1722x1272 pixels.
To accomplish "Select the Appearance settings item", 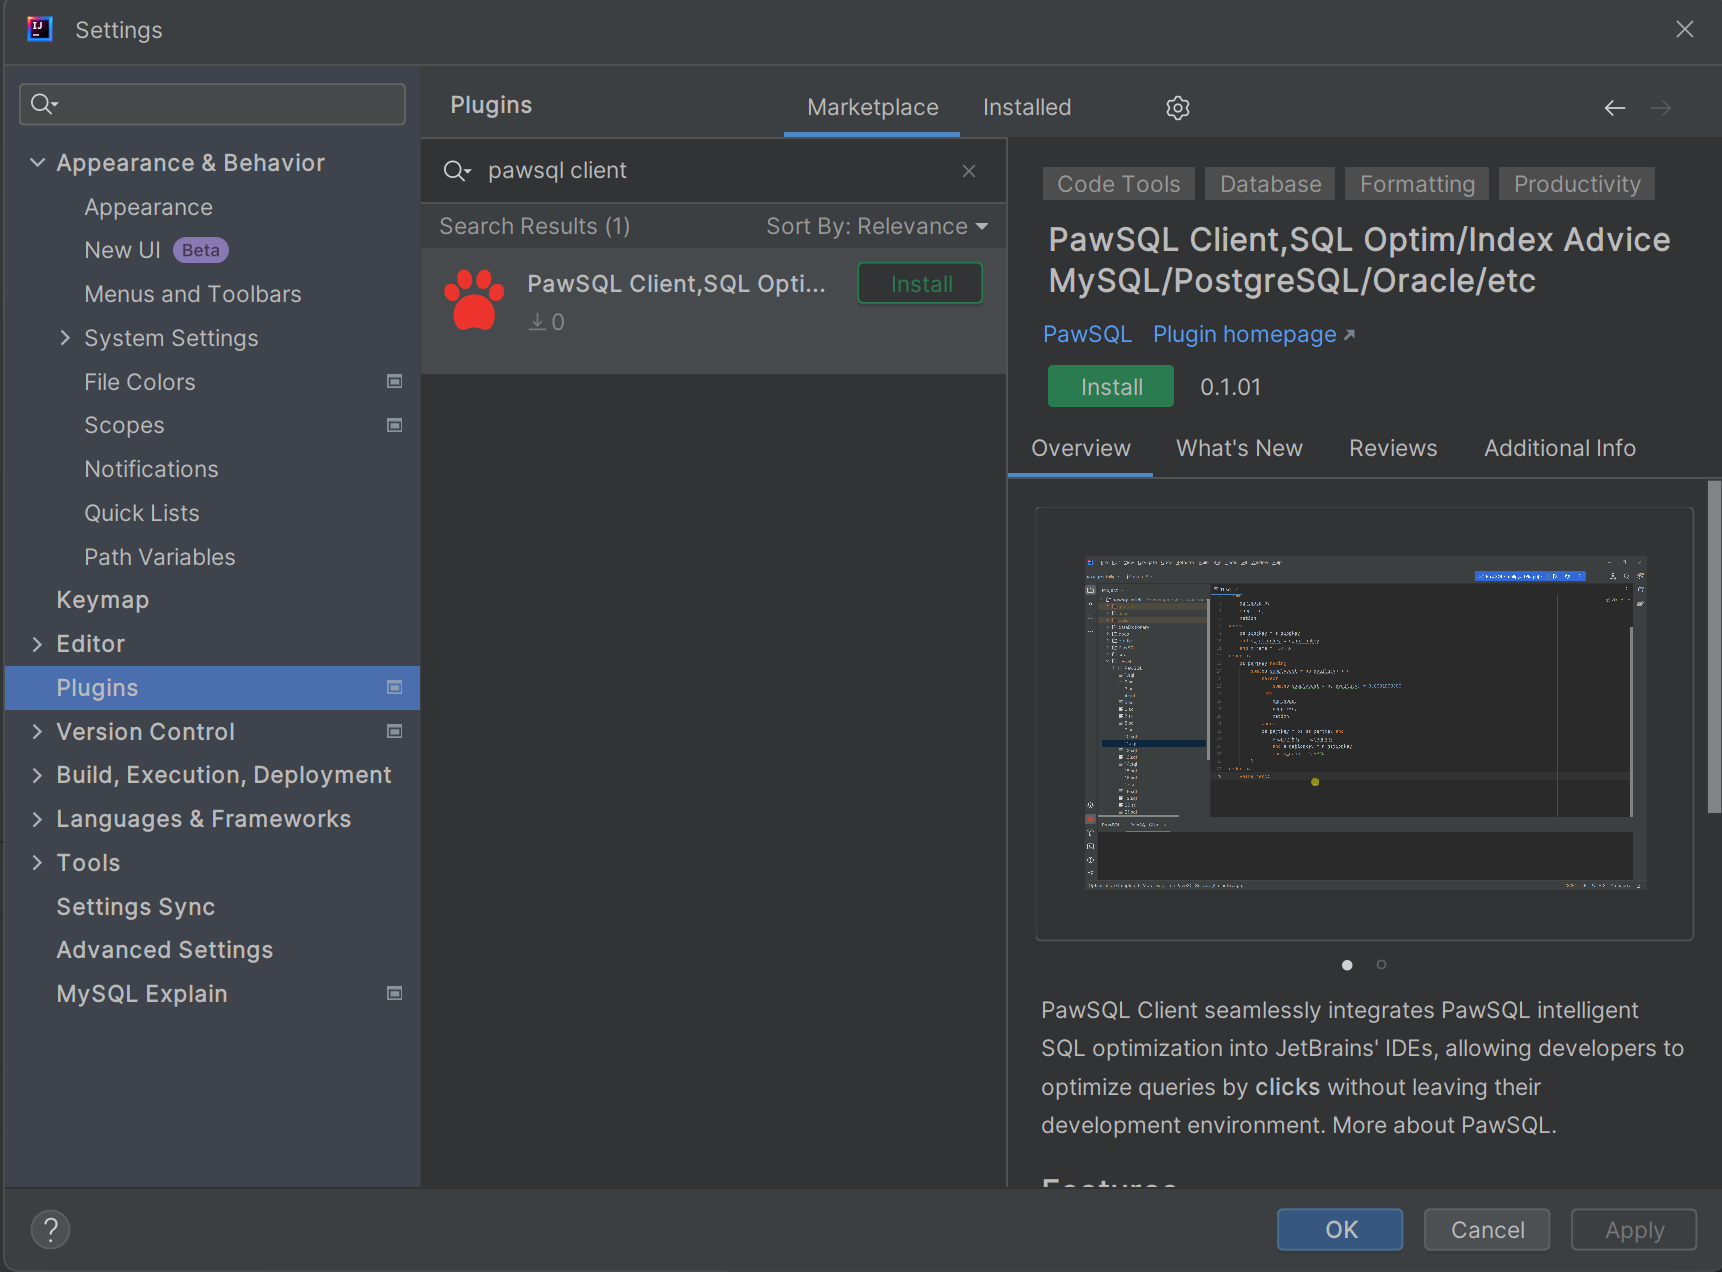I will point(148,207).
